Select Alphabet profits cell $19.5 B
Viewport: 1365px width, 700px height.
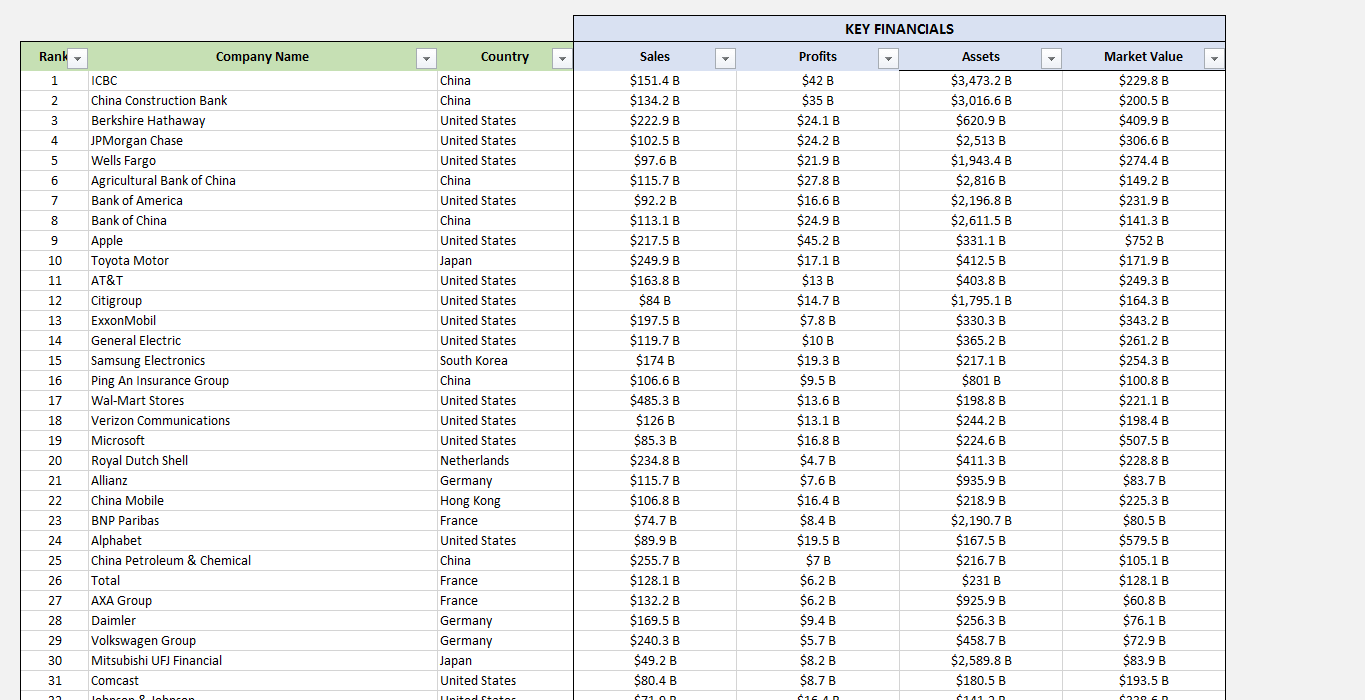coord(817,541)
